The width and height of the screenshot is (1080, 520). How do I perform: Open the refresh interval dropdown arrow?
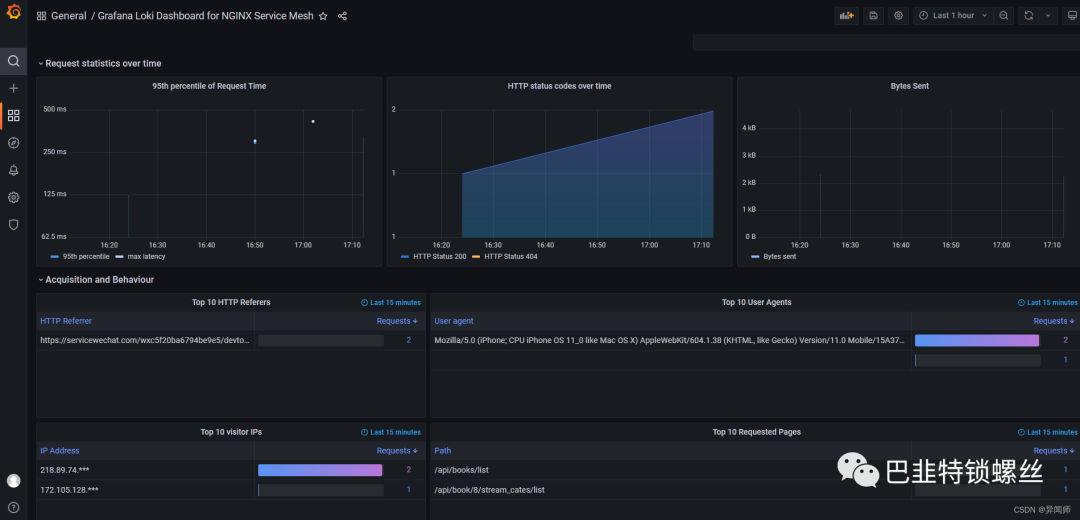1048,16
